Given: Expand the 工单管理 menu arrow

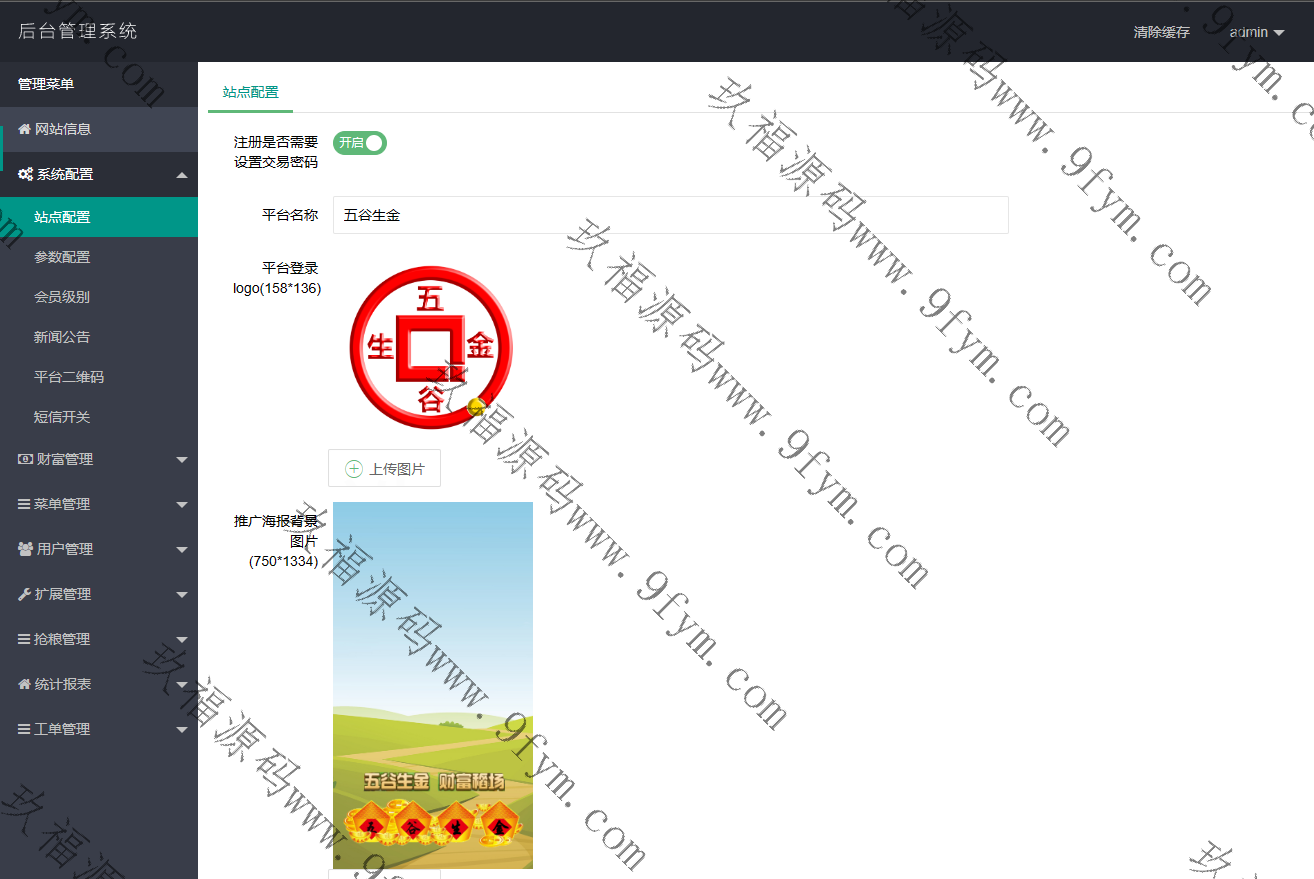Looking at the screenshot, I should coord(181,730).
